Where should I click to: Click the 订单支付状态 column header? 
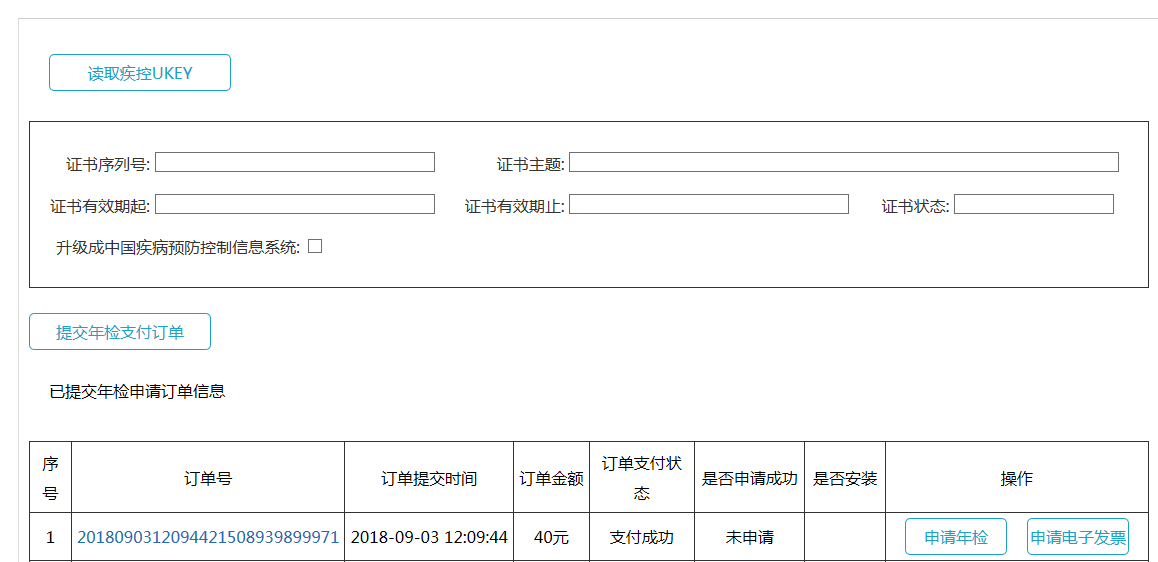[x=641, y=478]
